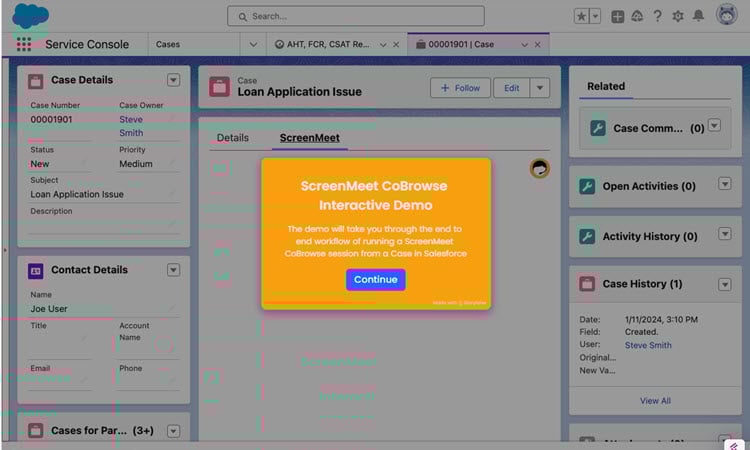Select the ScreenMeet tab

point(309,138)
